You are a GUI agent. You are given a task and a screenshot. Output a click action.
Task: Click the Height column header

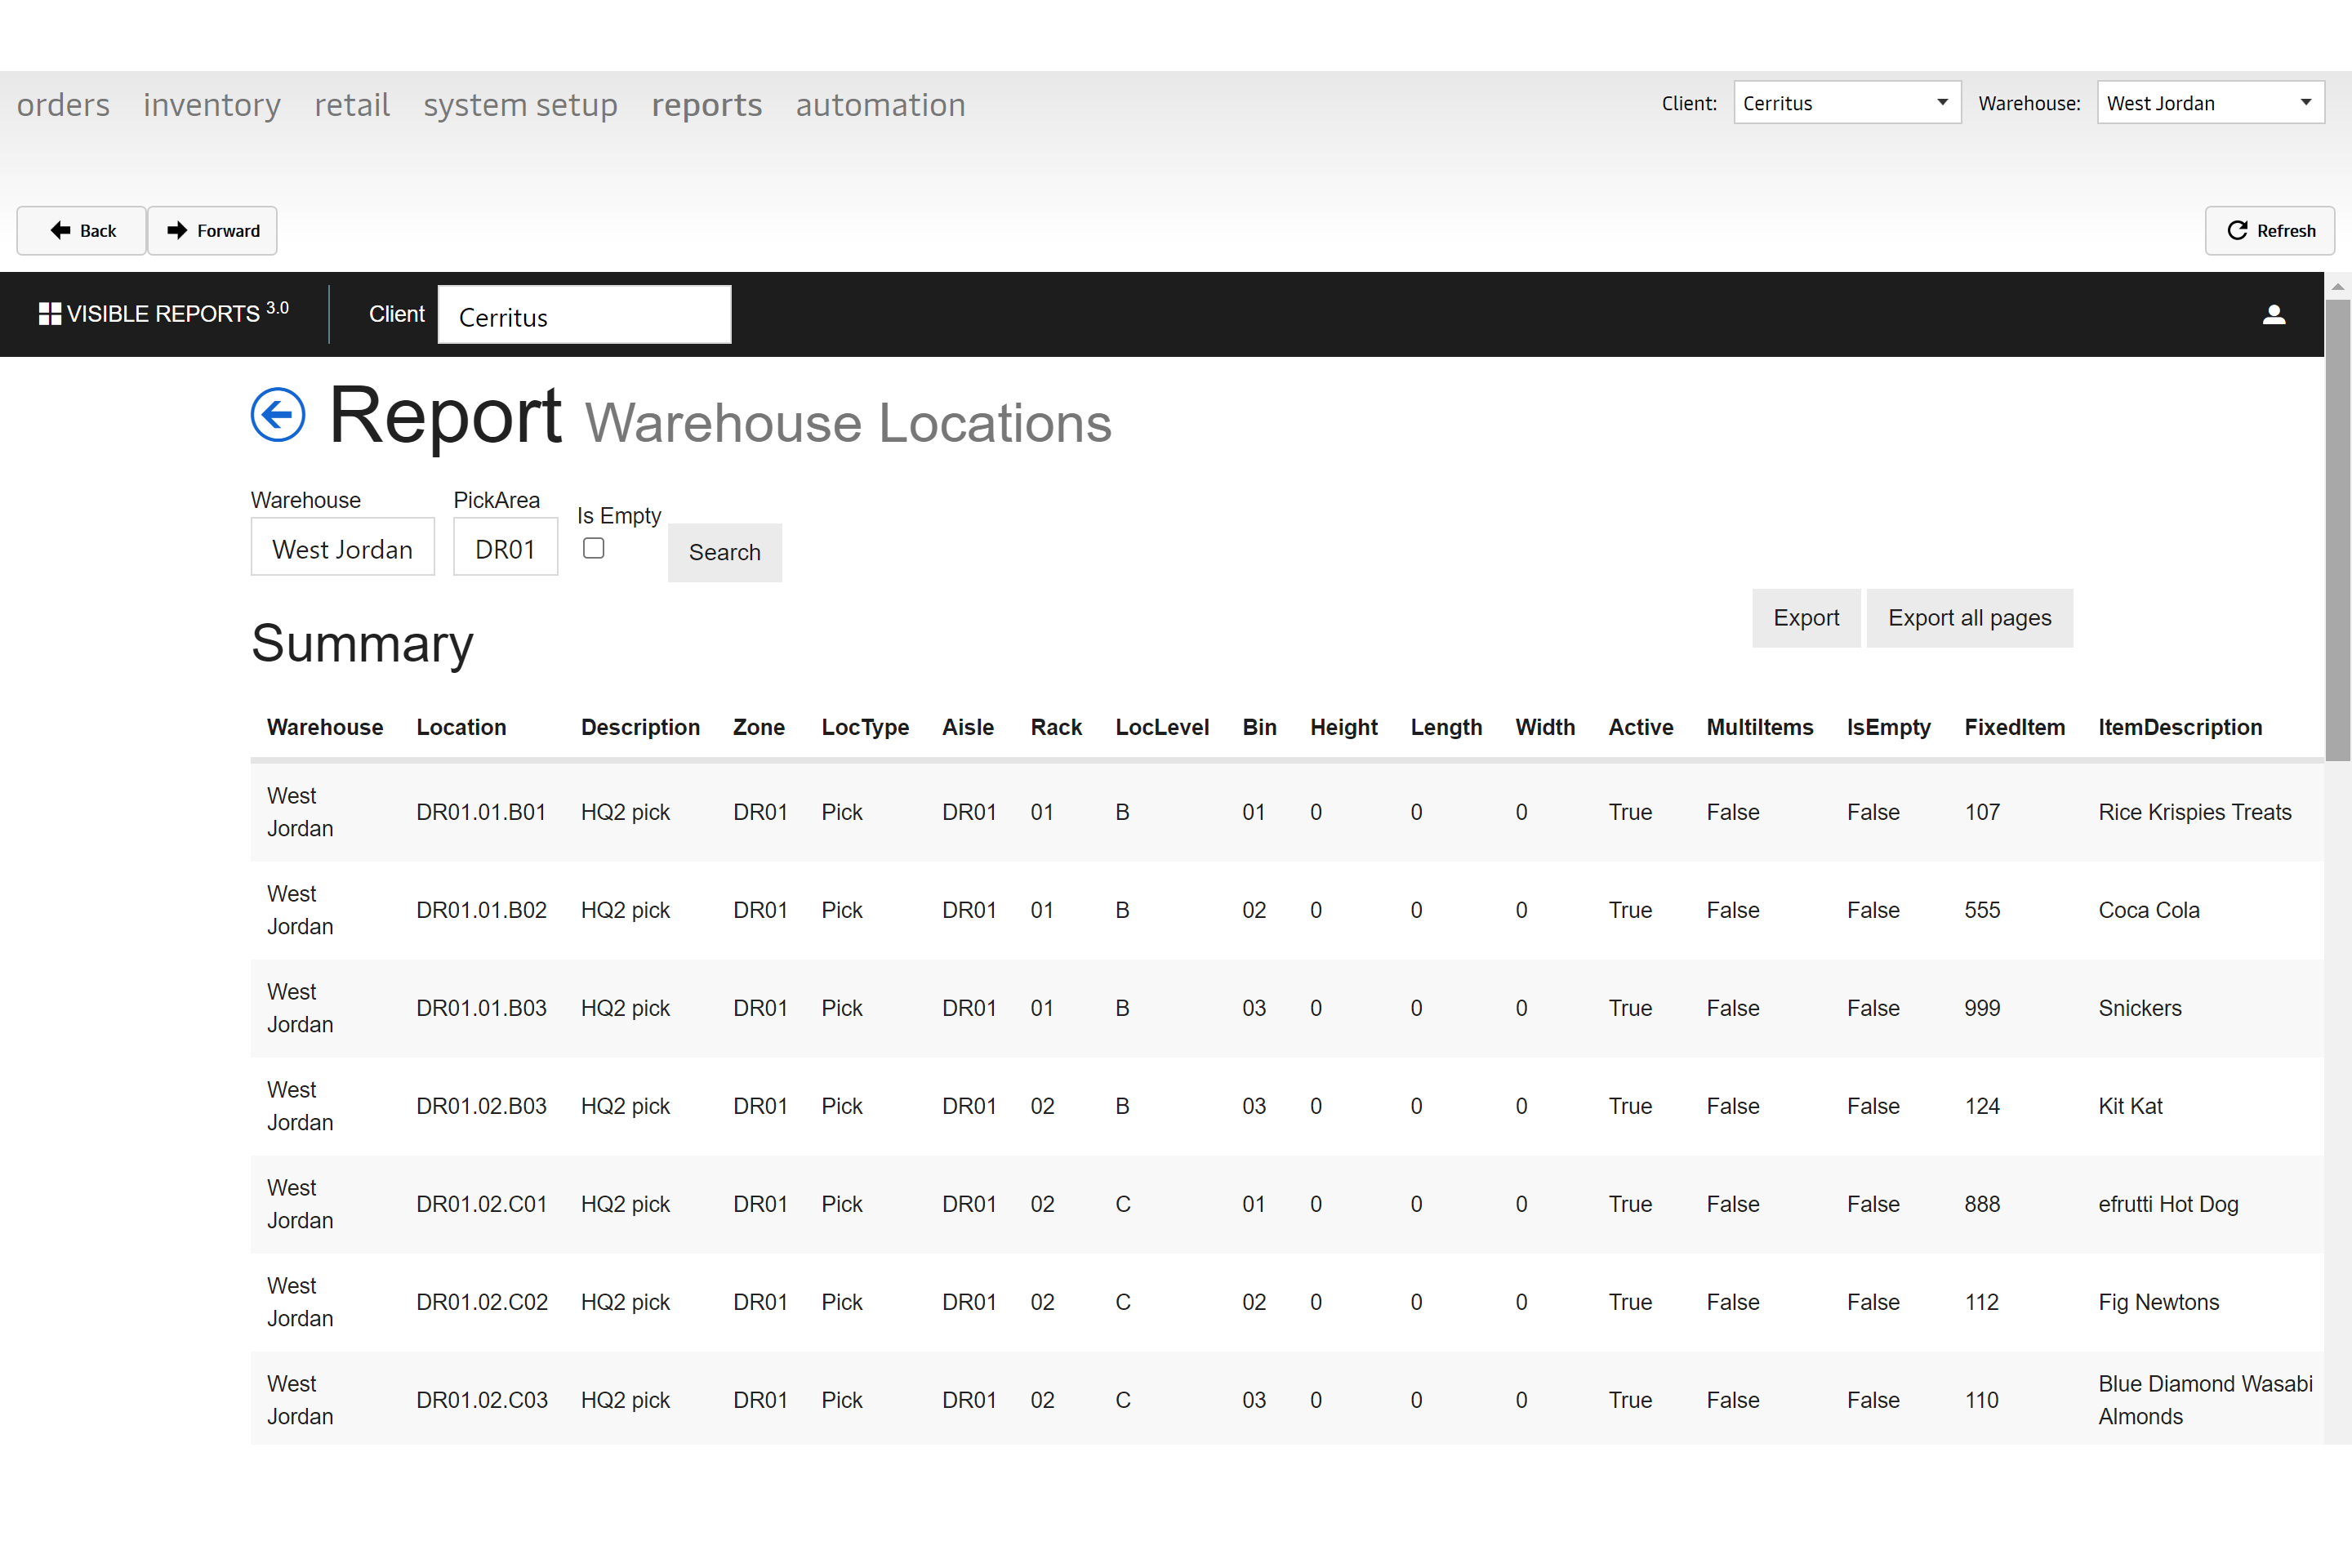pyautogui.click(x=1344, y=727)
